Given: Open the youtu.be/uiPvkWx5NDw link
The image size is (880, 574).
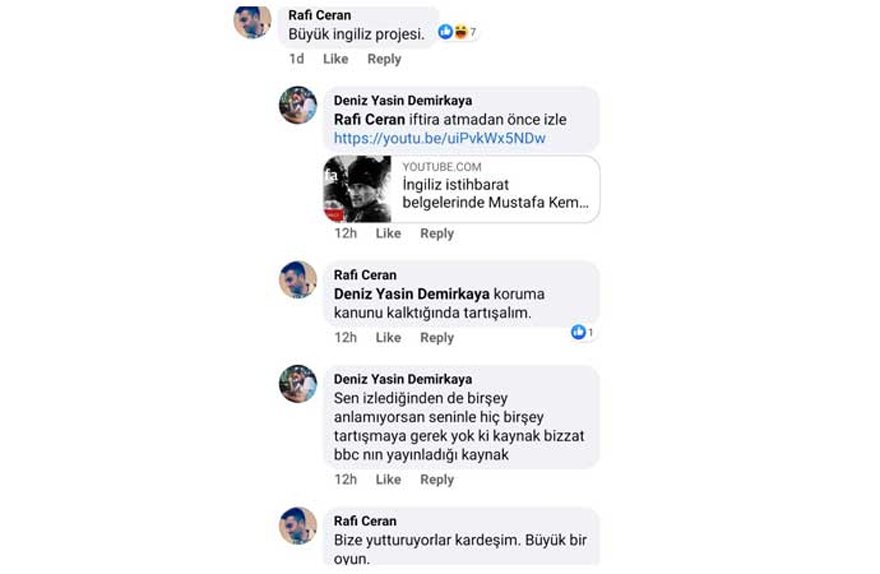Looking at the screenshot, I should click(439, 138).
